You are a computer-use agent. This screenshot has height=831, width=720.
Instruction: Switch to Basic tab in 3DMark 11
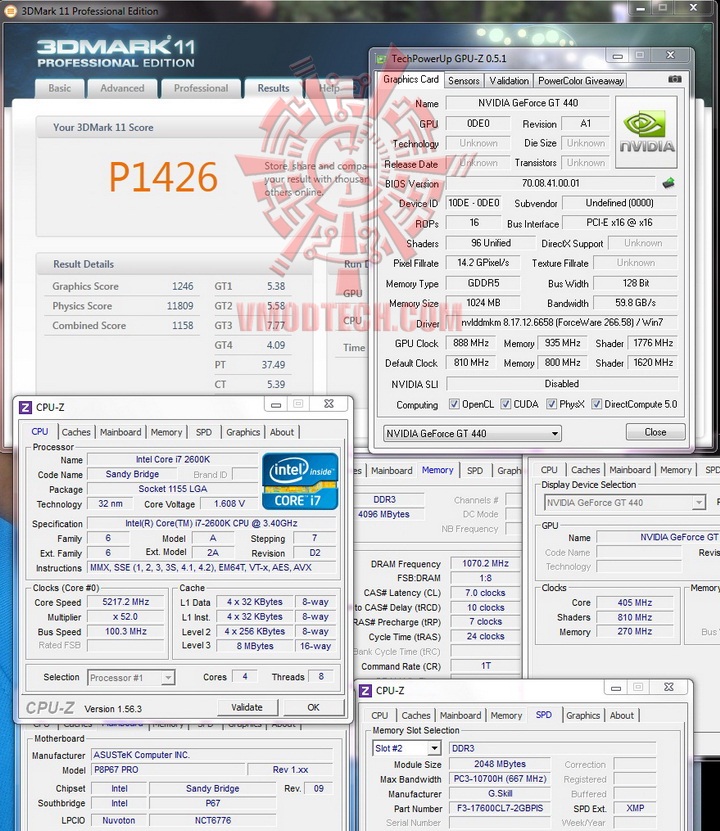(60, 89)
